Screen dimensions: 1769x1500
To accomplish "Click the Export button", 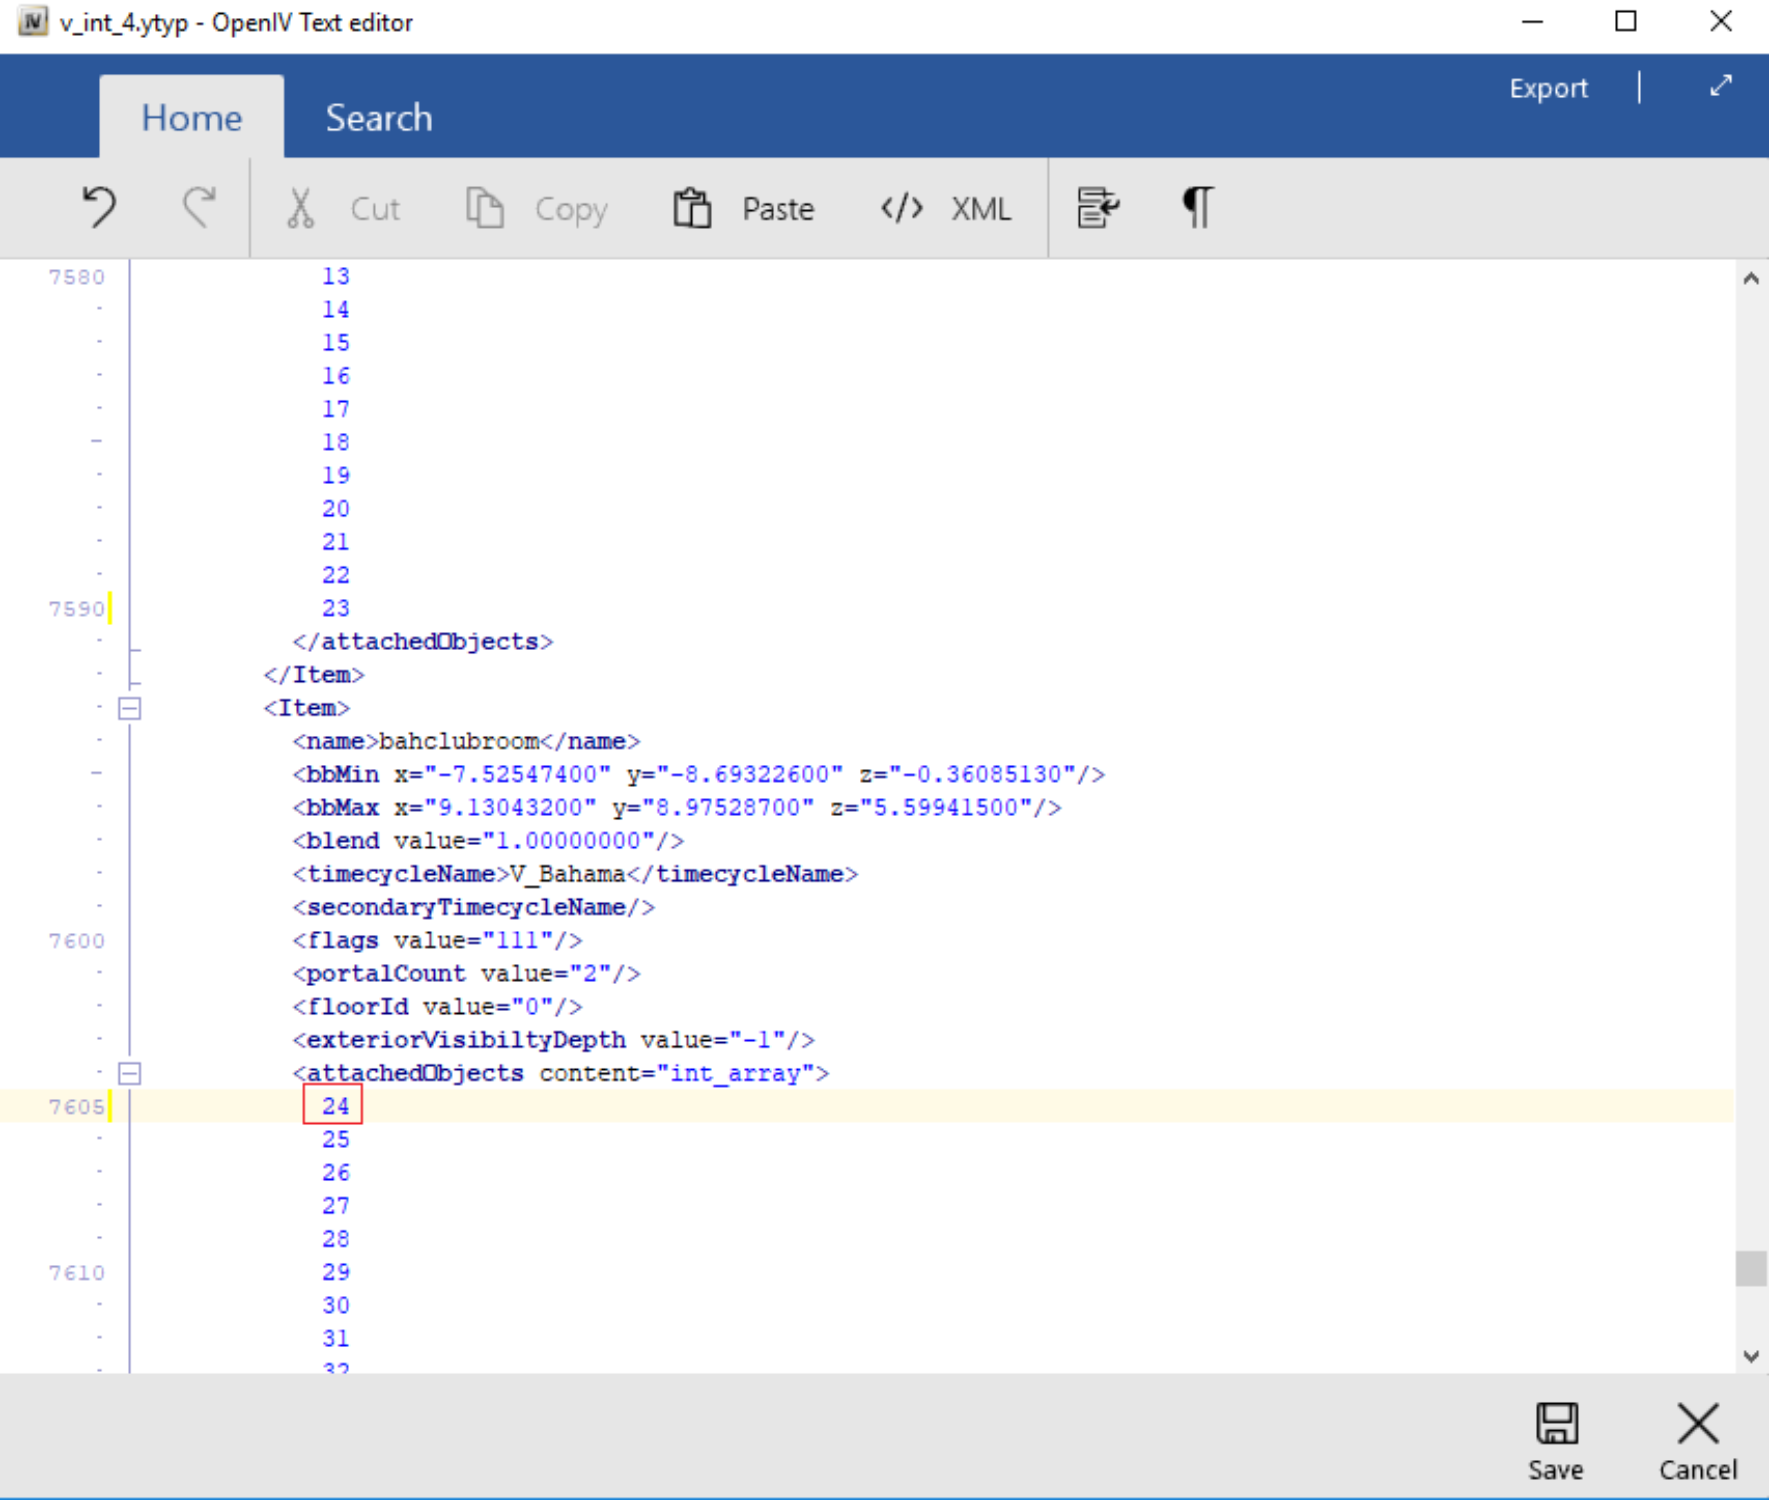I will tap(1547, 88).
